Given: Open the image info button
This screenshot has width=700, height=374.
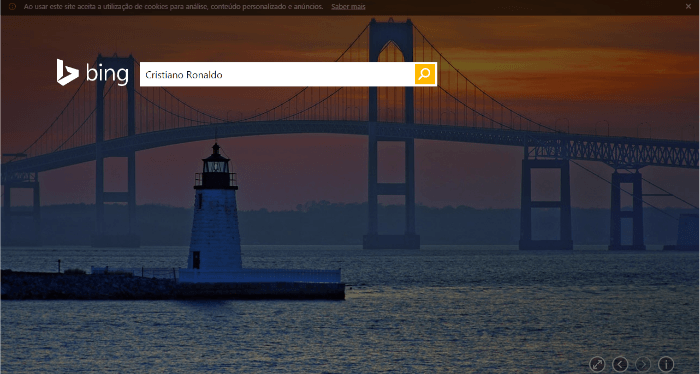Looking at the screenshot, I should [666, 364].
